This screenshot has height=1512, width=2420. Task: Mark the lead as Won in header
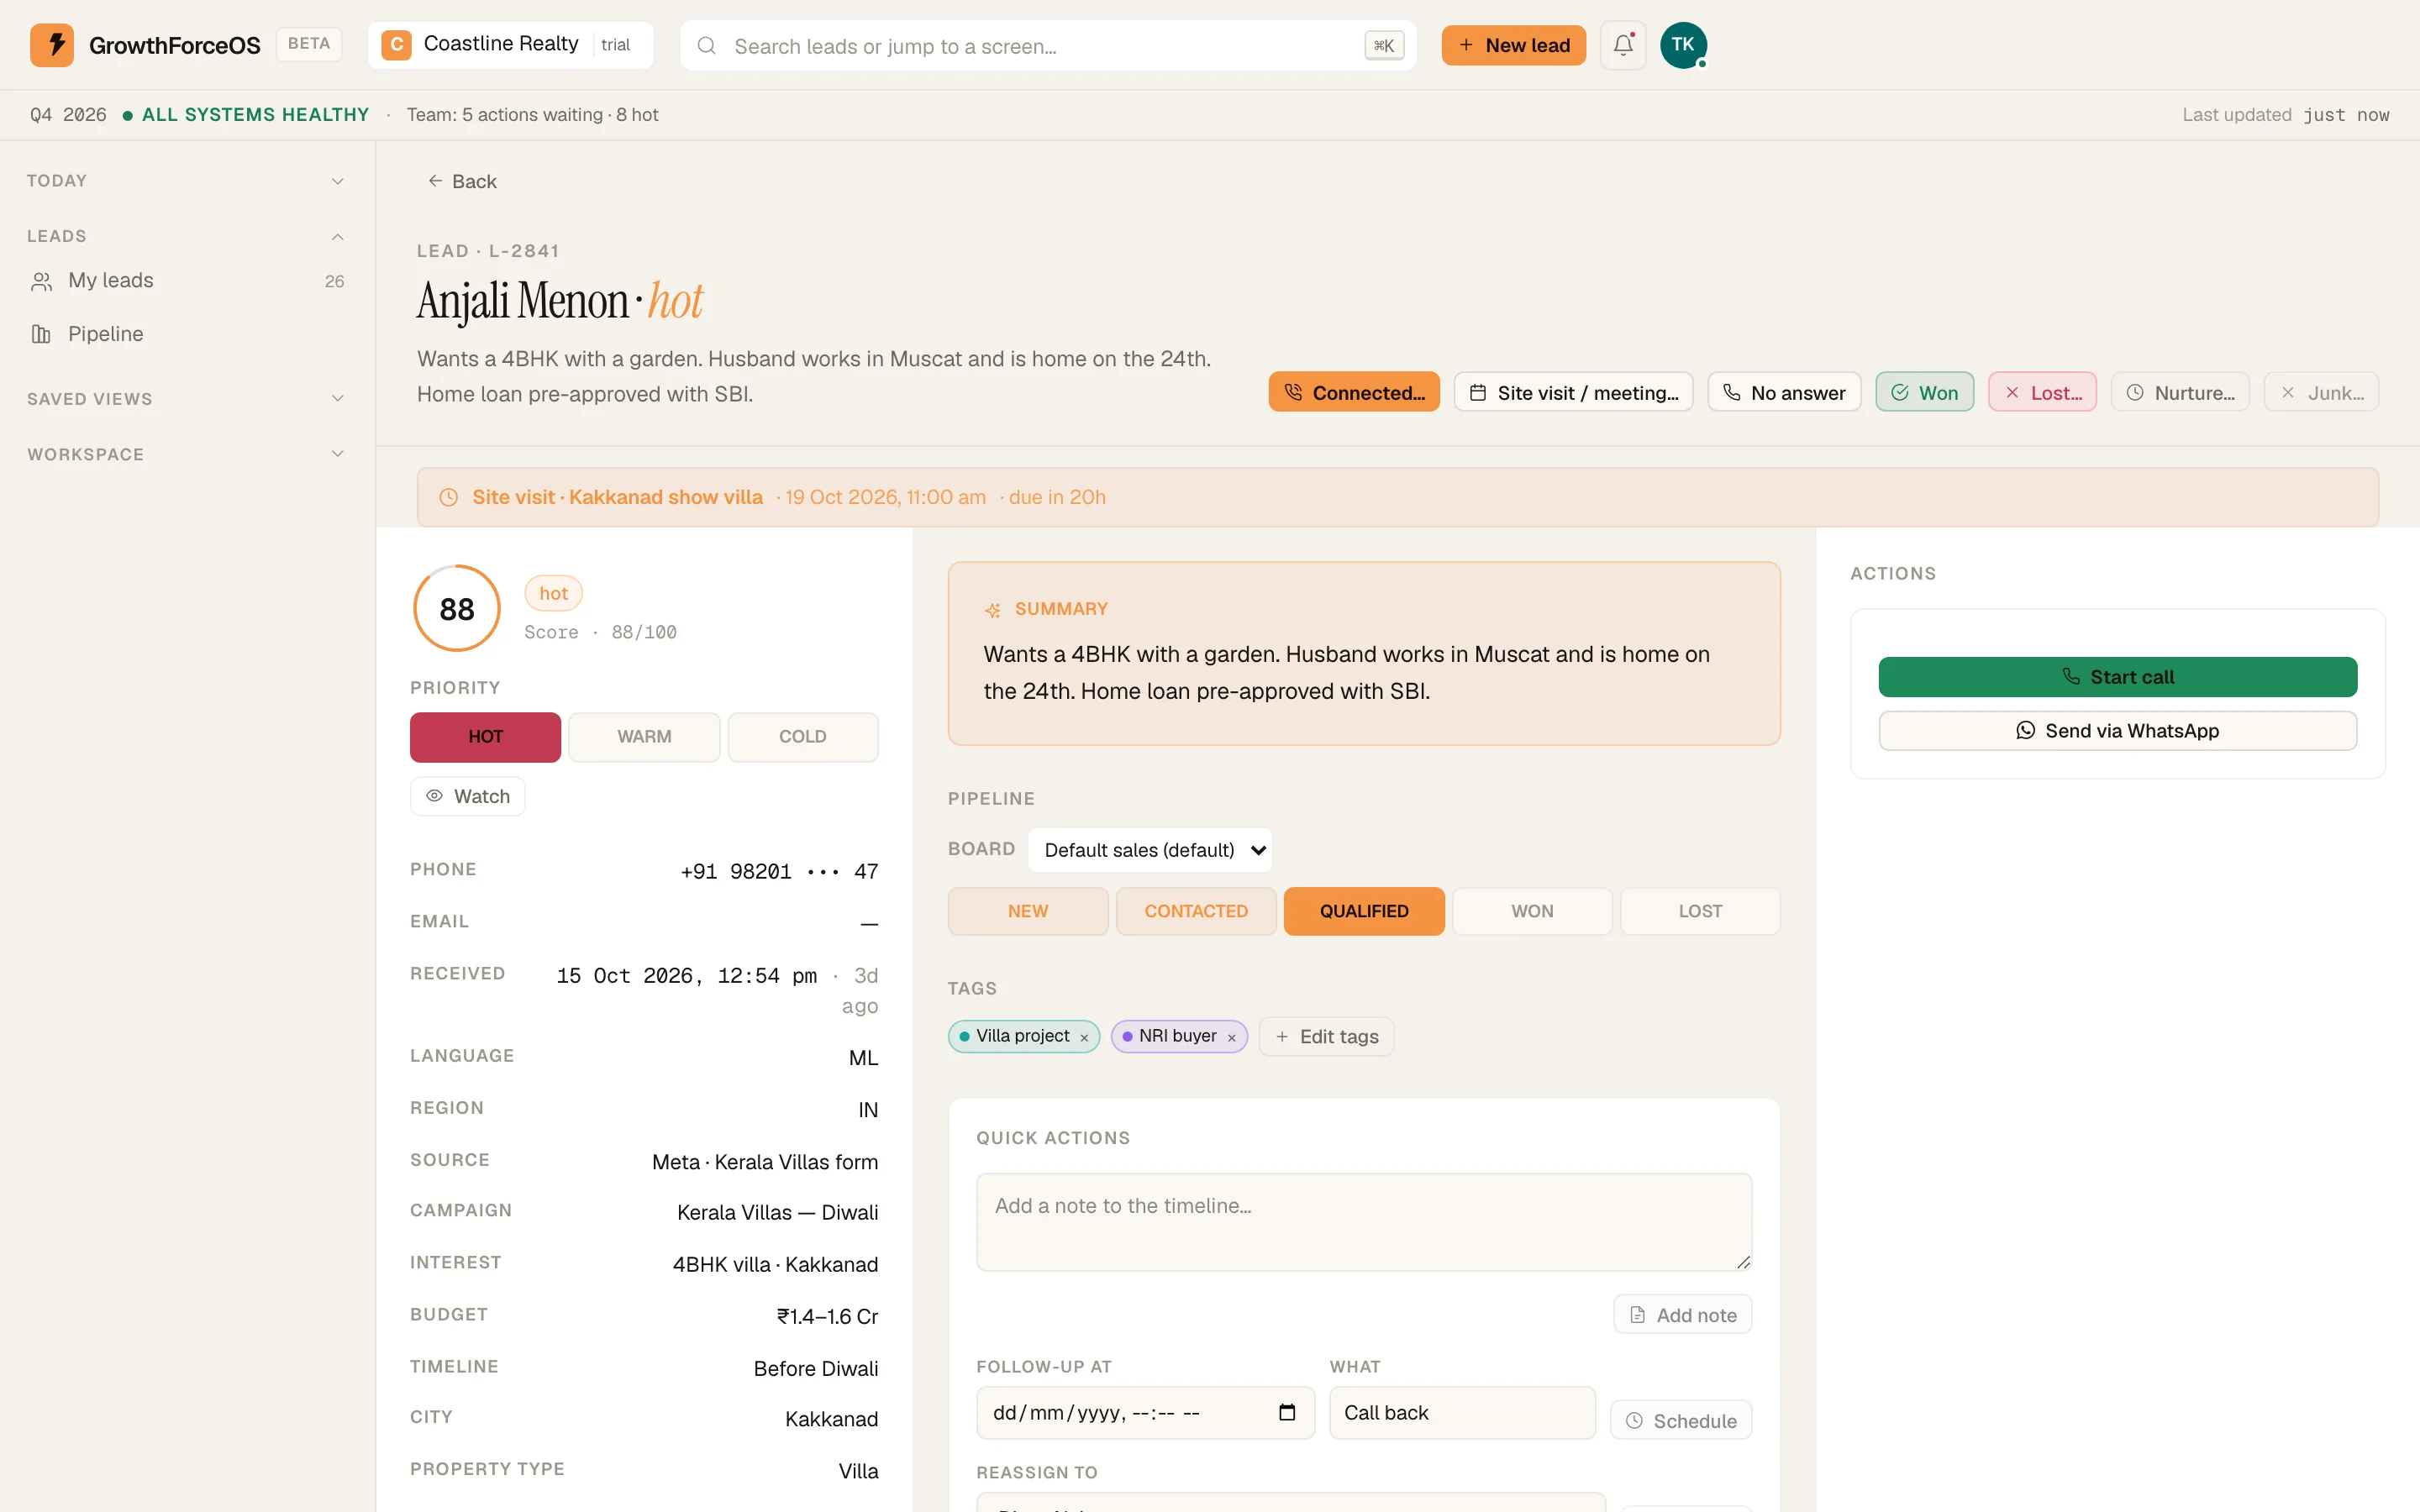1924,392
